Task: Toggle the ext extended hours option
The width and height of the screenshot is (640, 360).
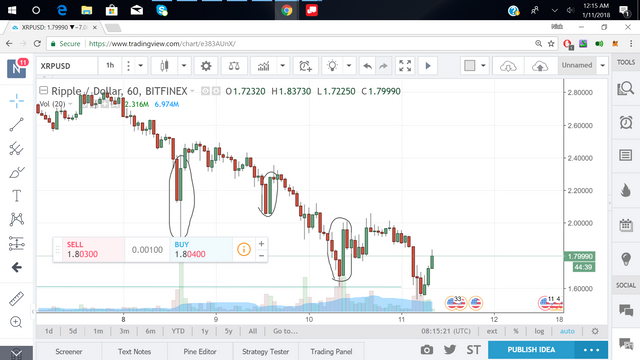Action: (492, 331)
